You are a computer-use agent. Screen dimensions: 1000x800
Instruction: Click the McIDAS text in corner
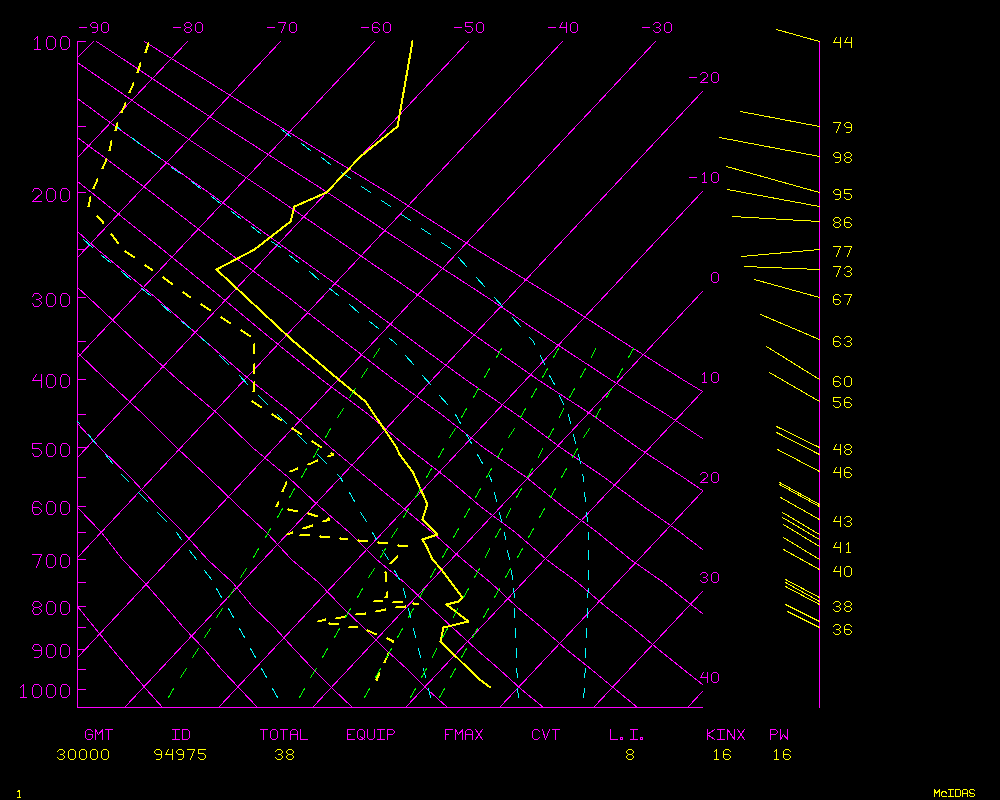(x=954, y=793)
